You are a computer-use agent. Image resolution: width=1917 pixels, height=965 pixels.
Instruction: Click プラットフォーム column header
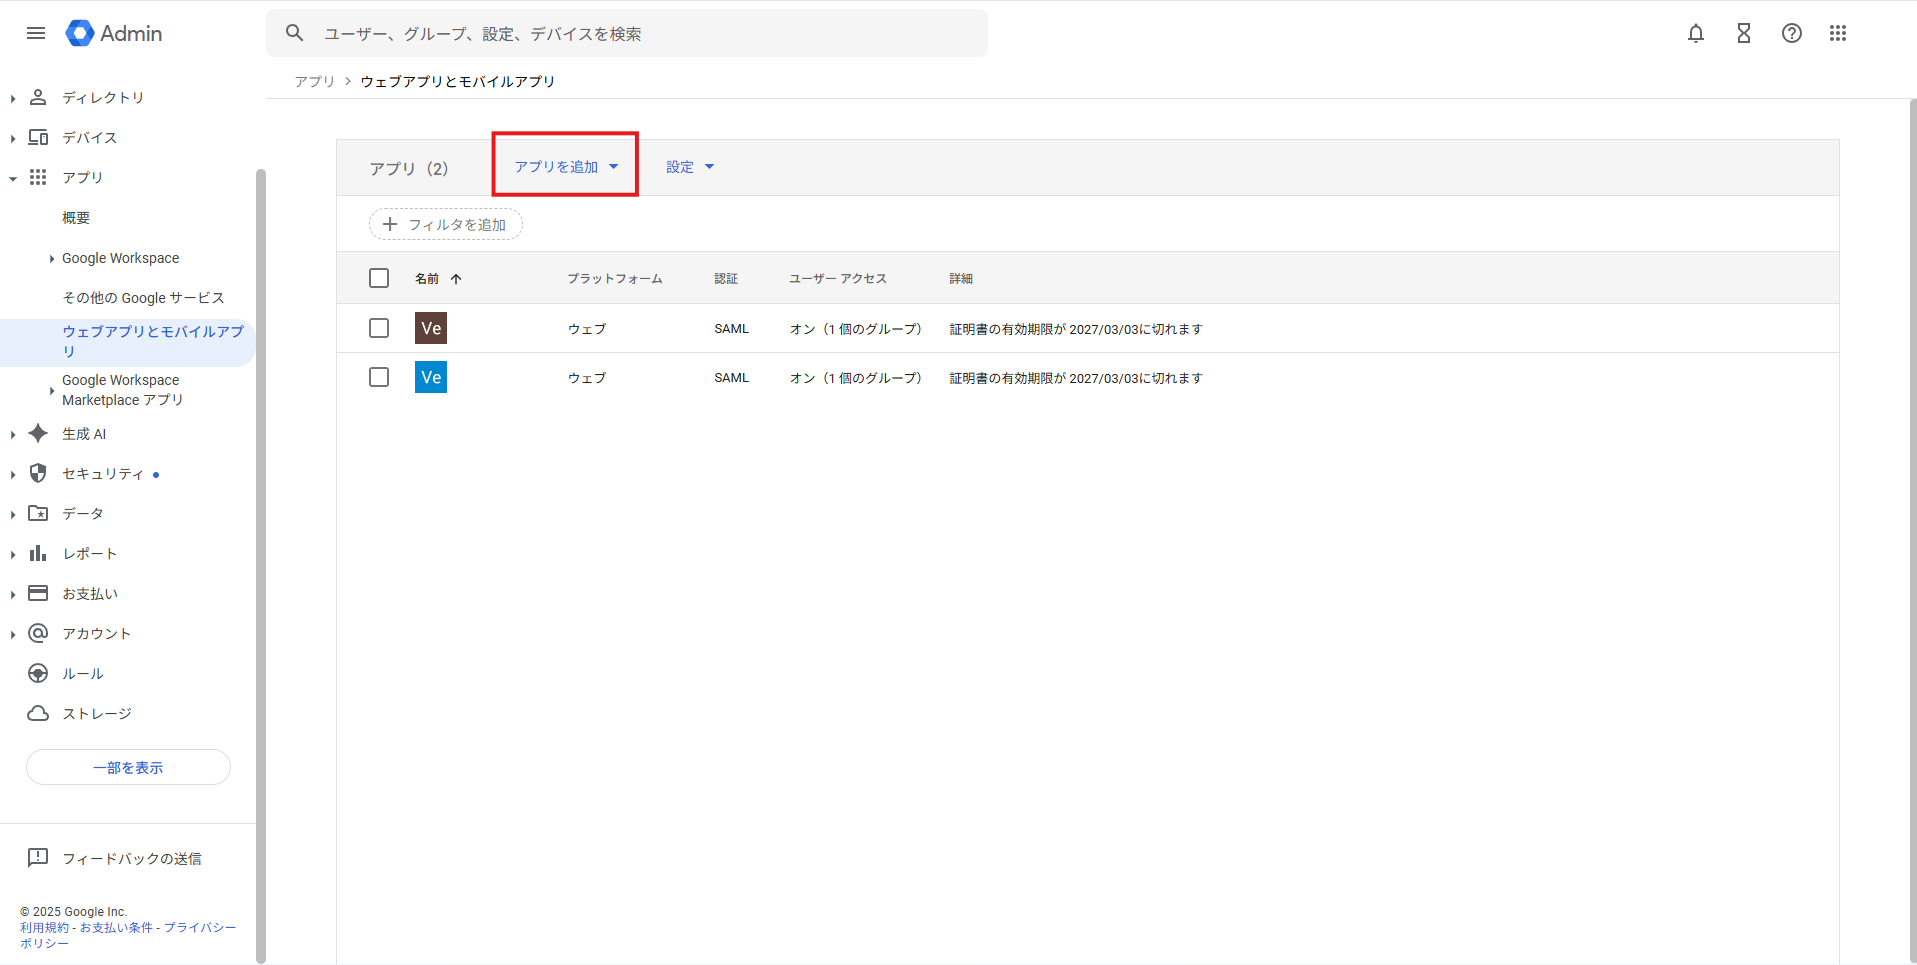click(x=615, y=279)
